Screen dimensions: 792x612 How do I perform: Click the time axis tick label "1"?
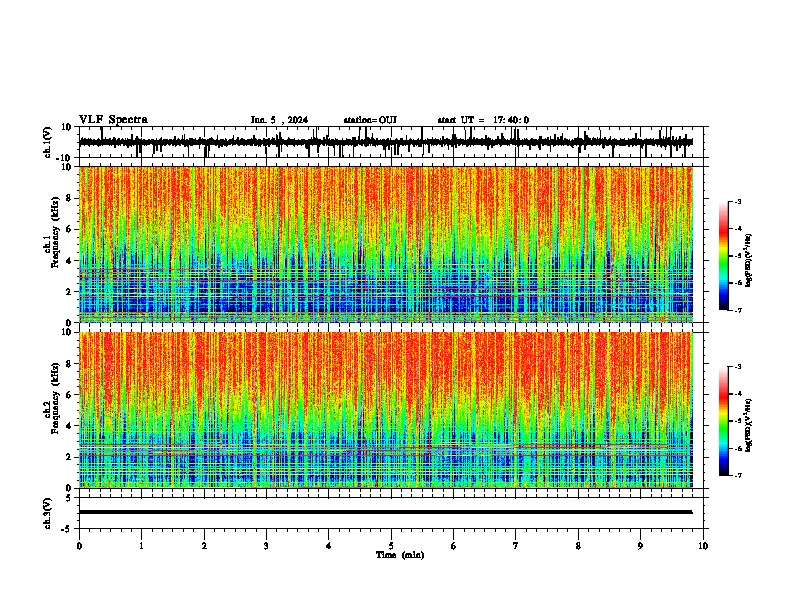click(141, 546)
